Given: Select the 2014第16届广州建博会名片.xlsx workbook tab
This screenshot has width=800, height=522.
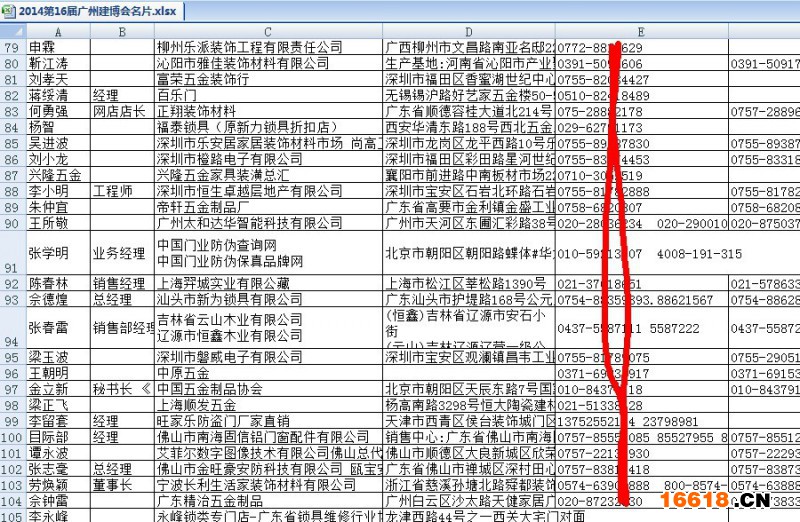Looking at the screenshot, I should click(x=96, y=11).
